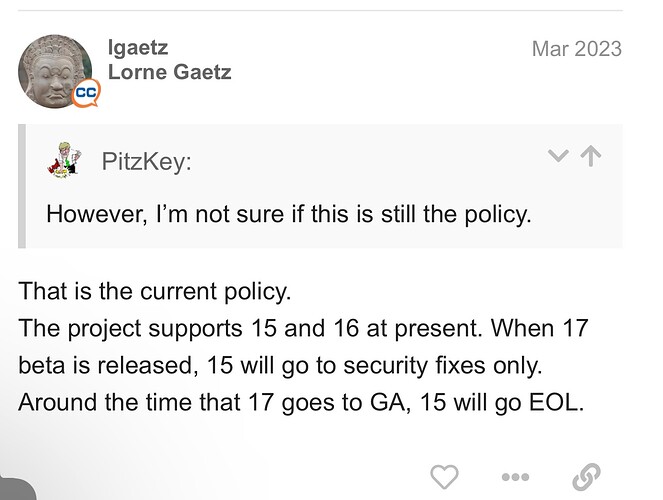Click the full name Lorne Gaetz

[x=170, y=72]
